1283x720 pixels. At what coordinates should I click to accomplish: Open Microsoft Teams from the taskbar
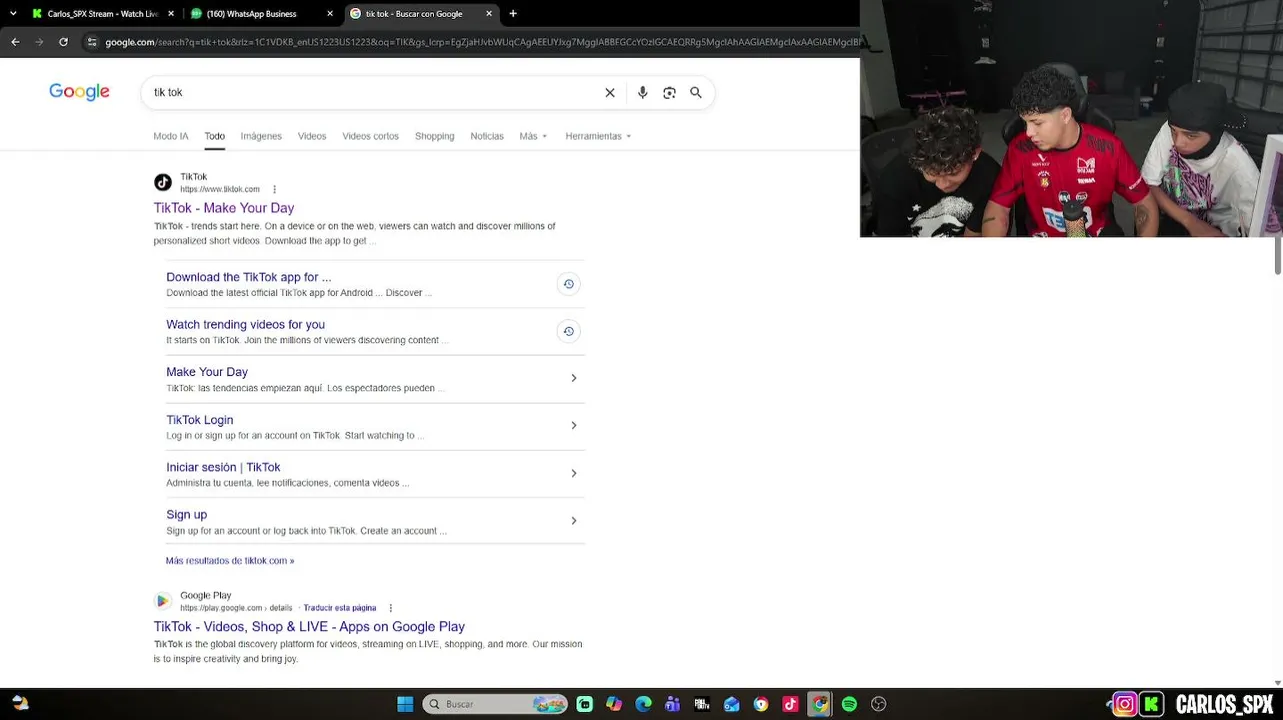672,704
